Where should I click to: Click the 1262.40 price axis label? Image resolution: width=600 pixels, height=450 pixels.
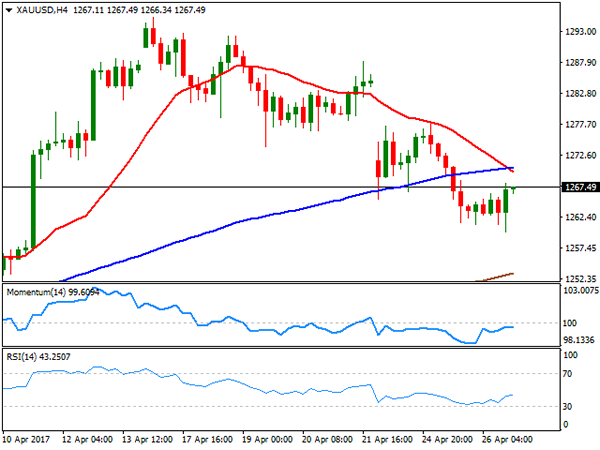tap(580, 217)
